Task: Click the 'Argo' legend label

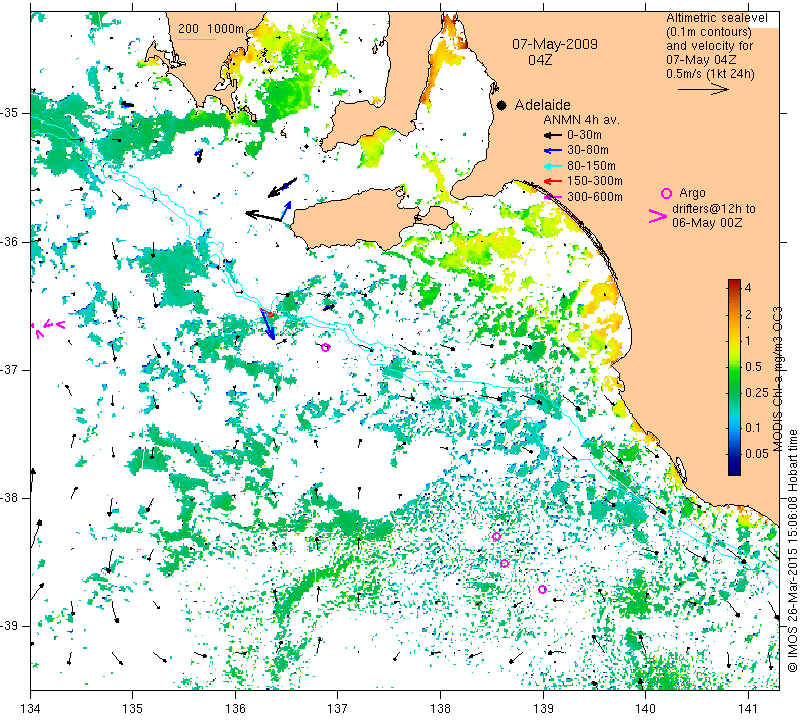Action: (692, 193)
